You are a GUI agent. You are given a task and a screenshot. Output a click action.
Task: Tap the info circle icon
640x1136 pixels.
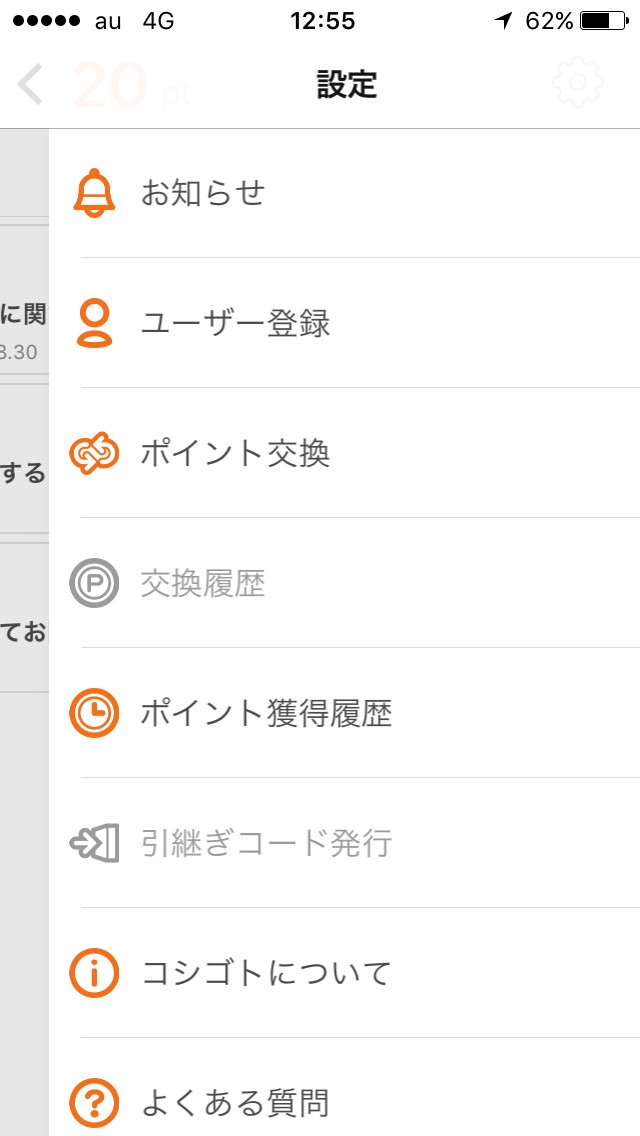click(x=95, y=973)
